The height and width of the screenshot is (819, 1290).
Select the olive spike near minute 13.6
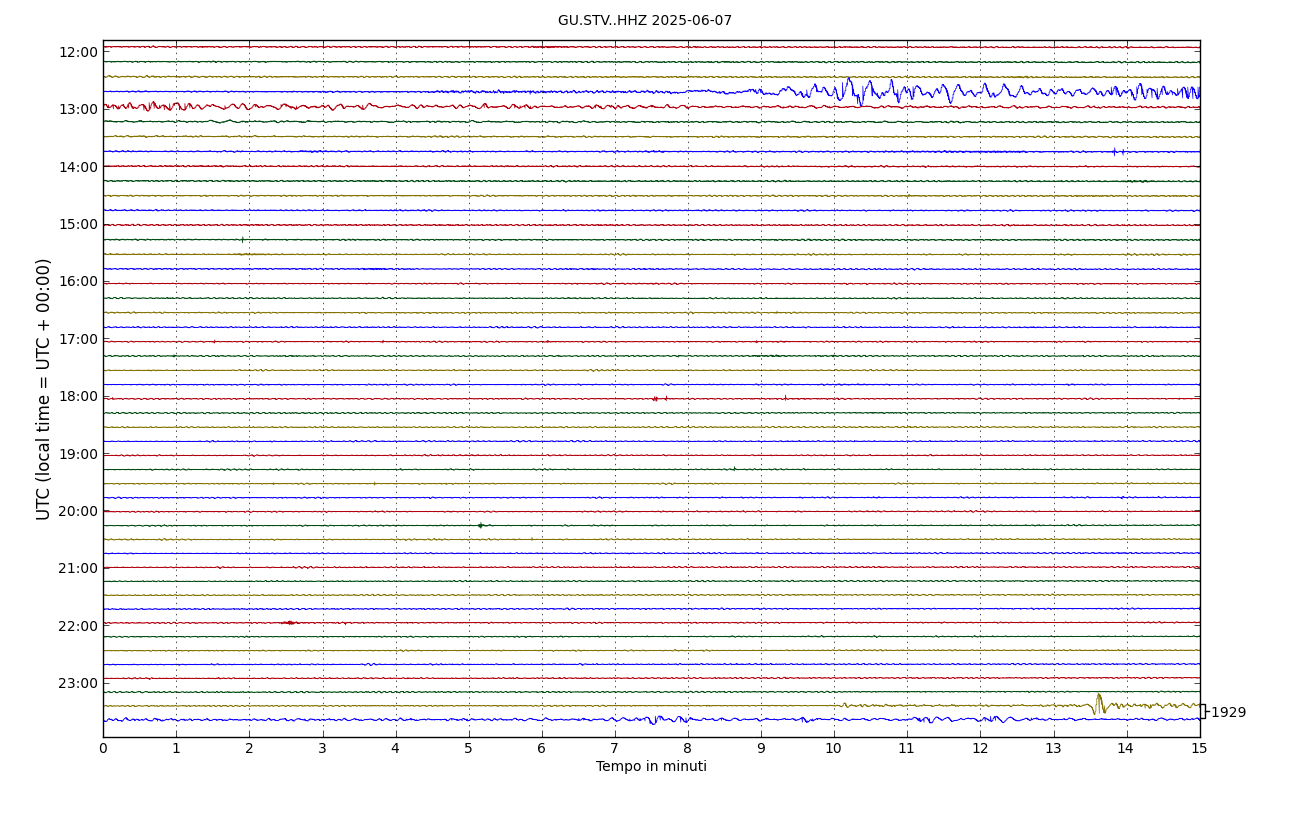coord(1098,703)
